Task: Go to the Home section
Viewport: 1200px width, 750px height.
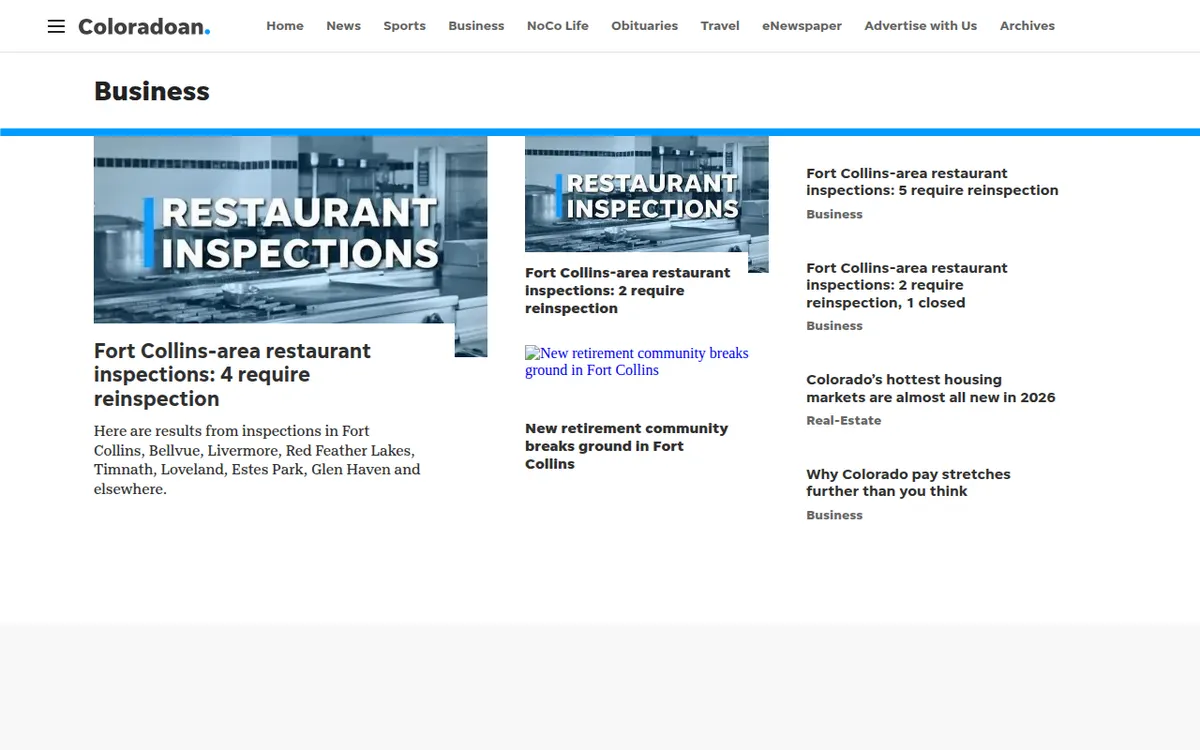Action: (x=285, y=26)
